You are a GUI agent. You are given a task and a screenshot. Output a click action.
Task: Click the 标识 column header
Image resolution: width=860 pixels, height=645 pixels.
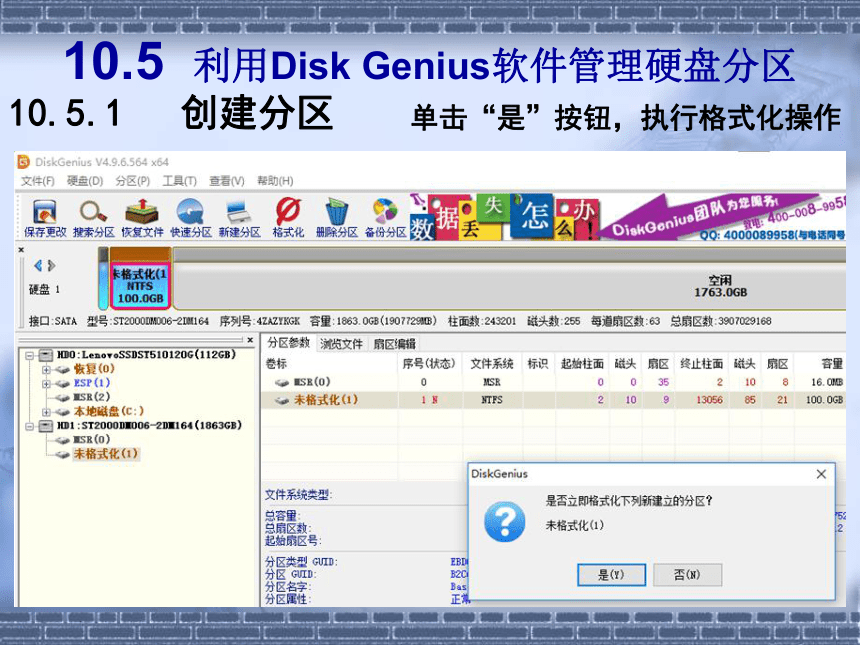click(x=538, y=364)
